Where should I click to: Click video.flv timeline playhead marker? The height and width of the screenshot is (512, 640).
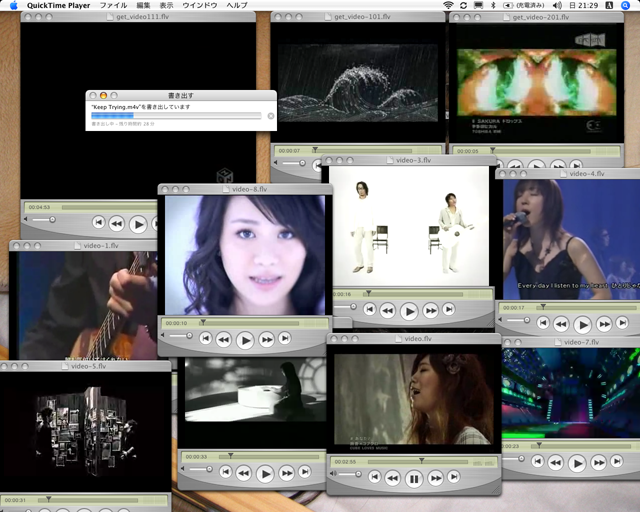(421, 461)
